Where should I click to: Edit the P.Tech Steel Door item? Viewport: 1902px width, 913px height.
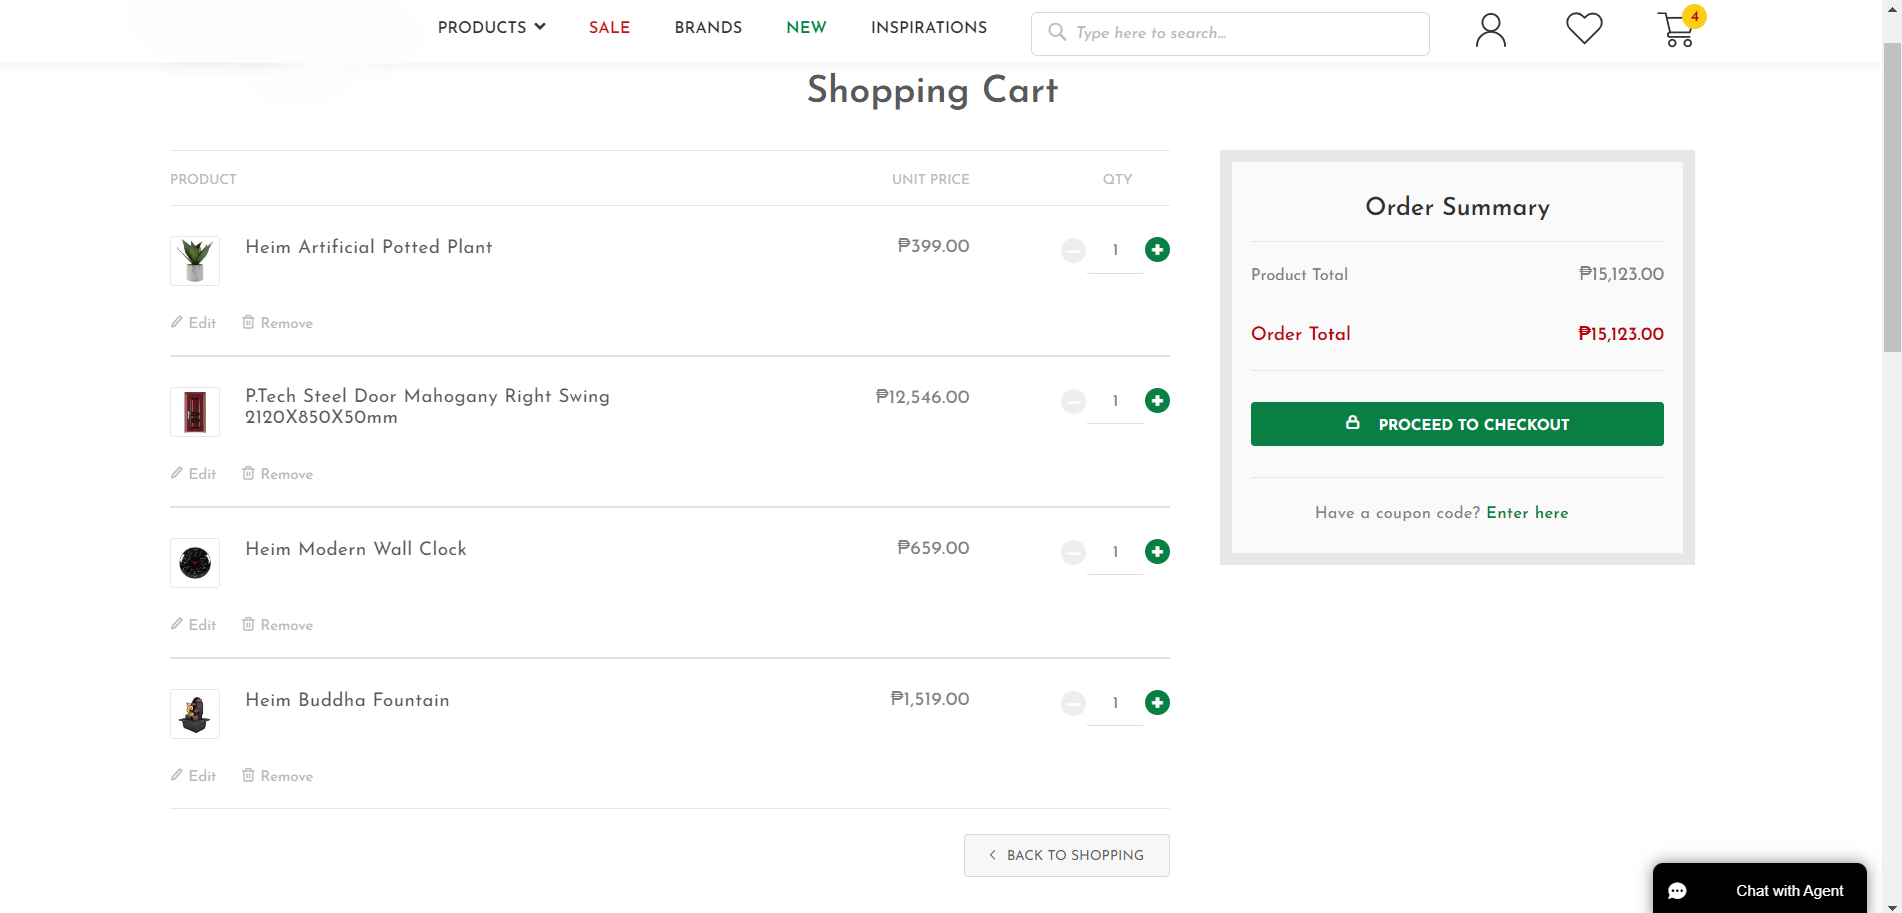coord(193,474)
